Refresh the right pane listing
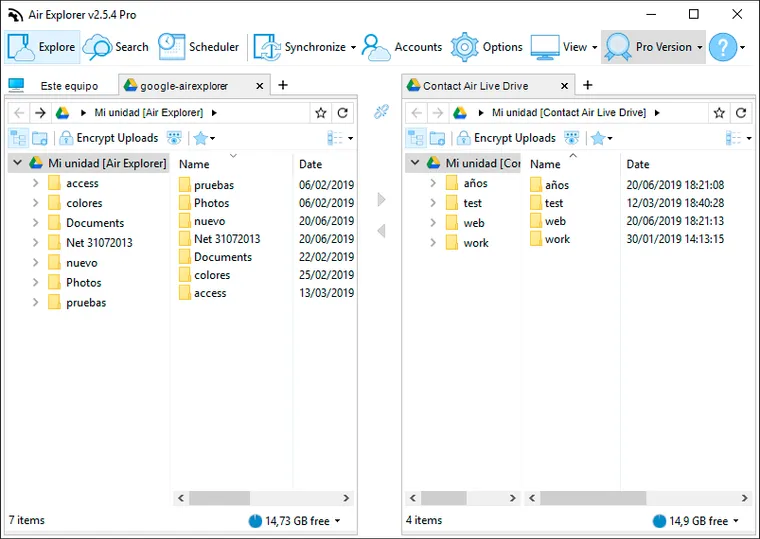Screen dimensions: 760x539 pos(741,113)
